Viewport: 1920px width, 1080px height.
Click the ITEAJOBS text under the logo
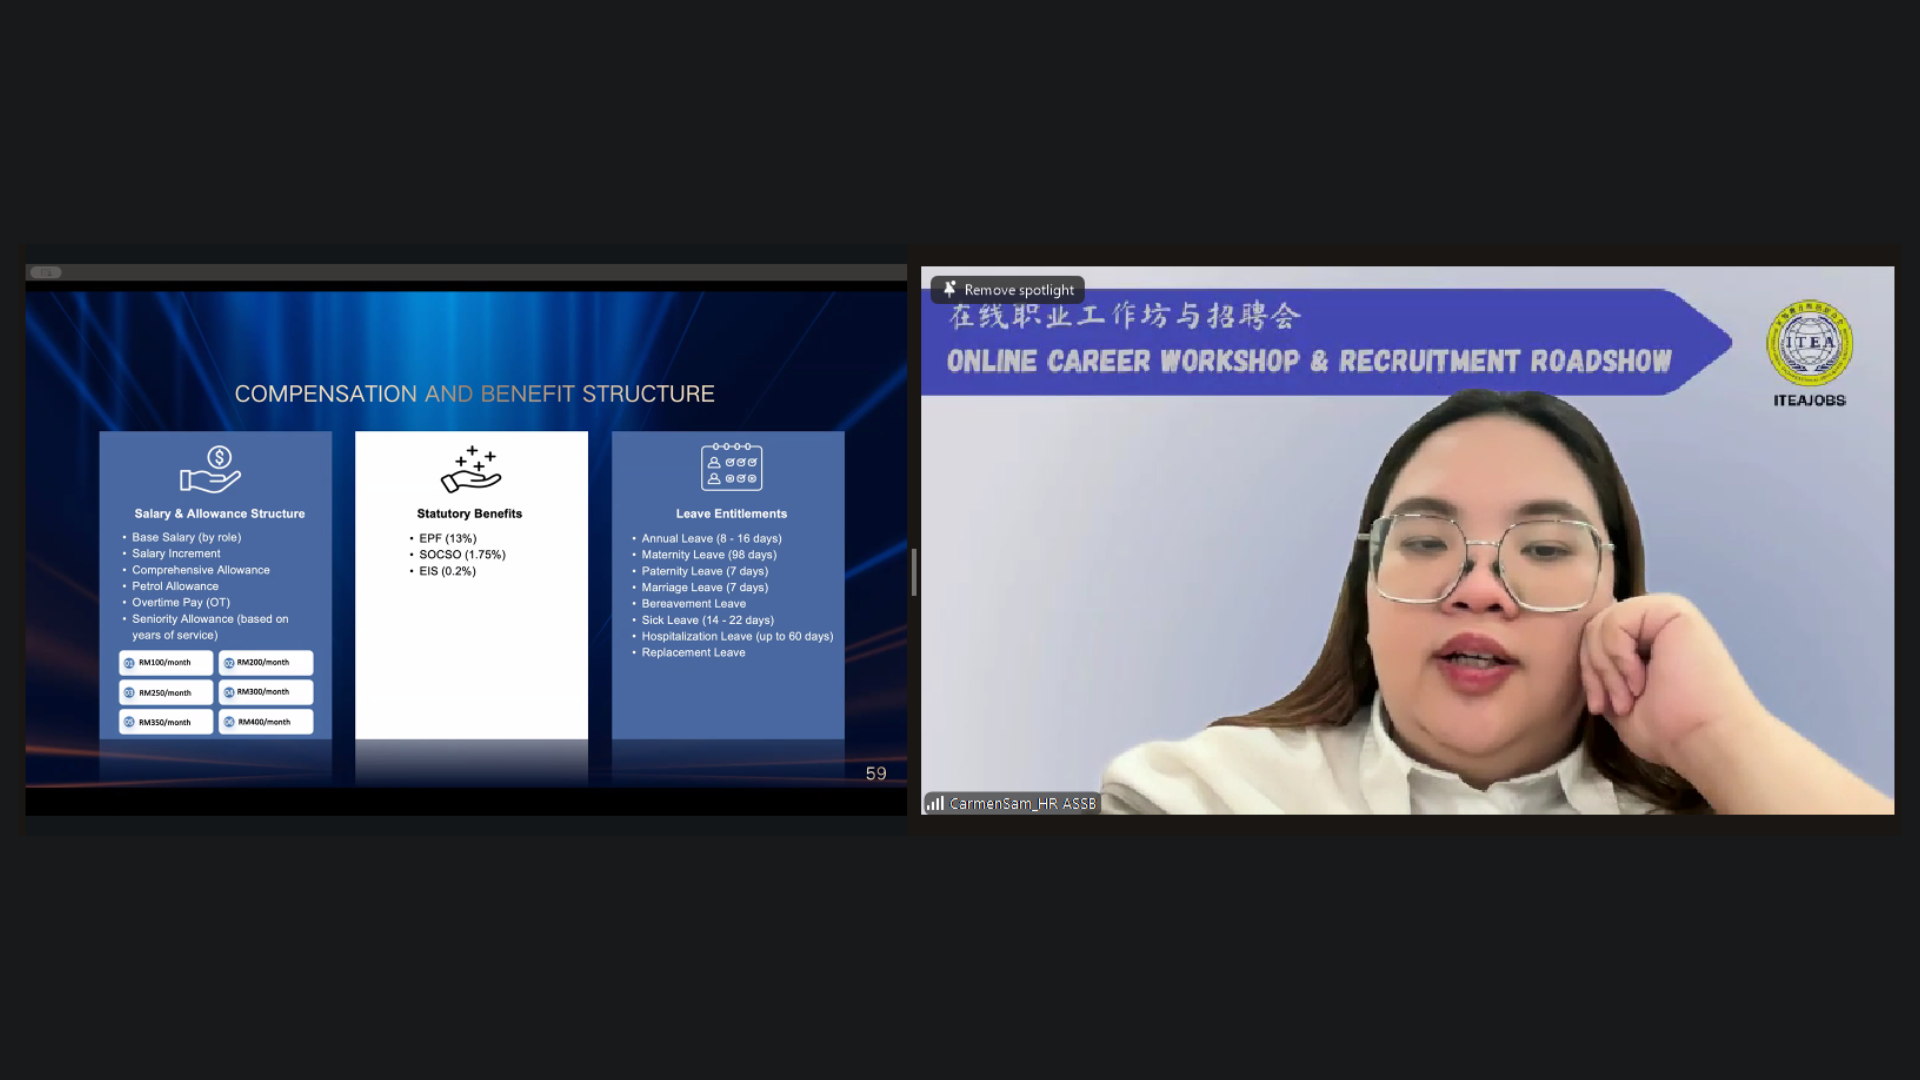coord(1809,400)
